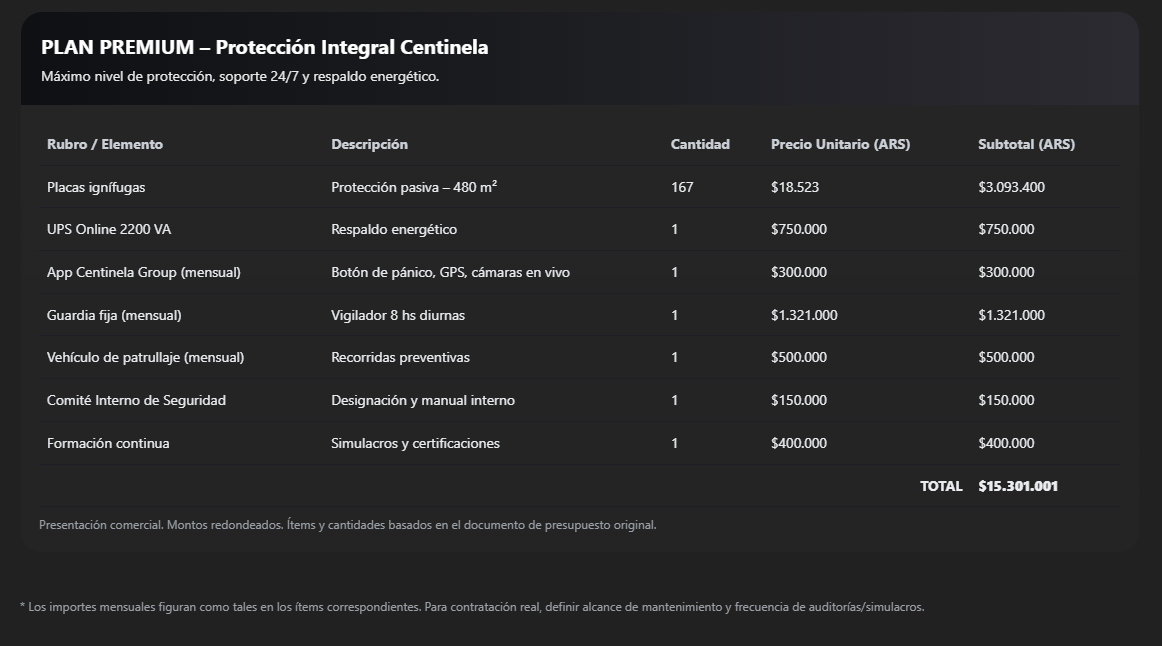Image resolution: width=1162 pixels, height=646 pixels.
Task: Click the "Cantidad" column header
Action: click(700, 144)
